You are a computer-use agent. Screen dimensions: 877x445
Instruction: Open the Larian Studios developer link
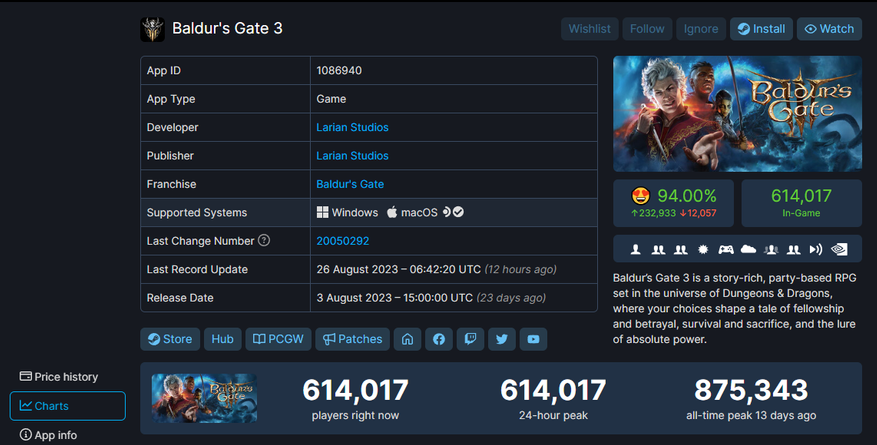coord(352,127)
